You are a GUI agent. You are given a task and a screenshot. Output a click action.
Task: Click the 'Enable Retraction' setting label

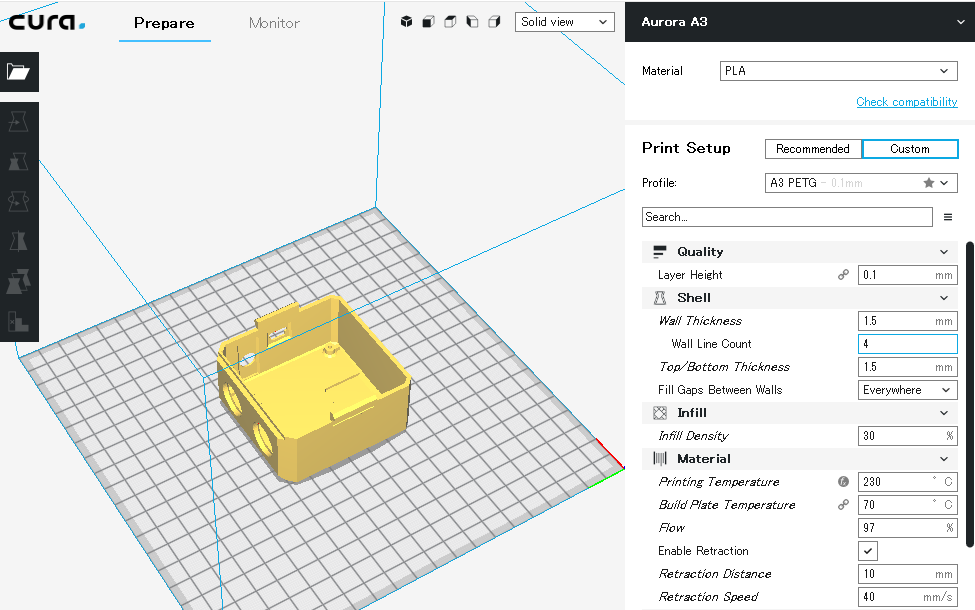pyautogui.click(x=703, y=551)
